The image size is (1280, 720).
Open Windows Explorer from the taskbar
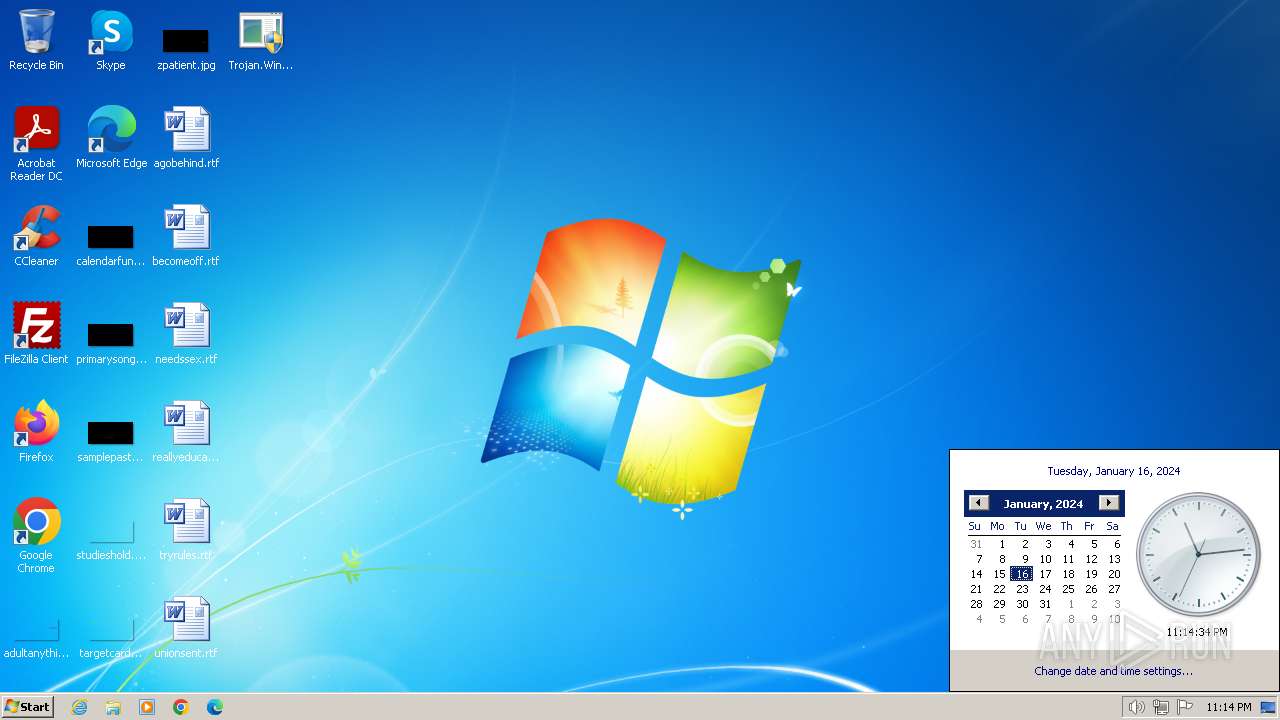[113, 707]
